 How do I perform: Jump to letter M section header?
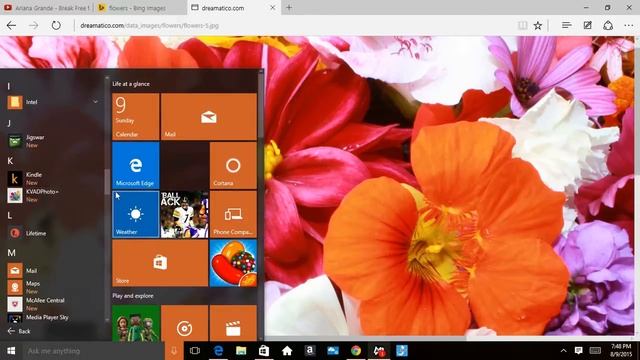11,253
